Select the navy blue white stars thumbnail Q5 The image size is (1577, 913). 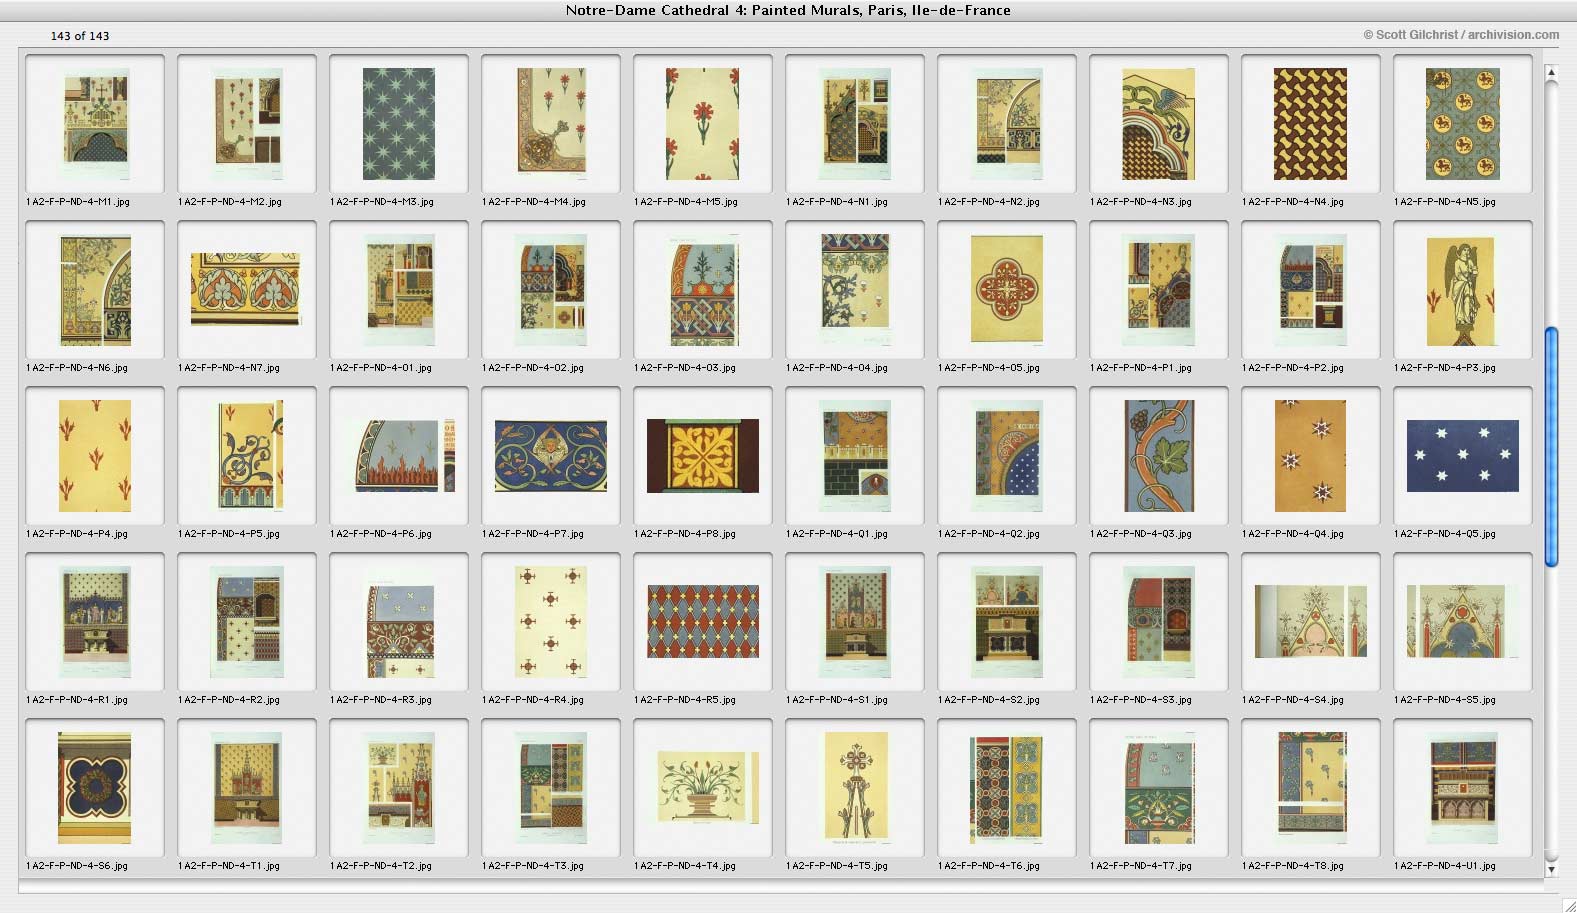click(x=1463, y=456)
